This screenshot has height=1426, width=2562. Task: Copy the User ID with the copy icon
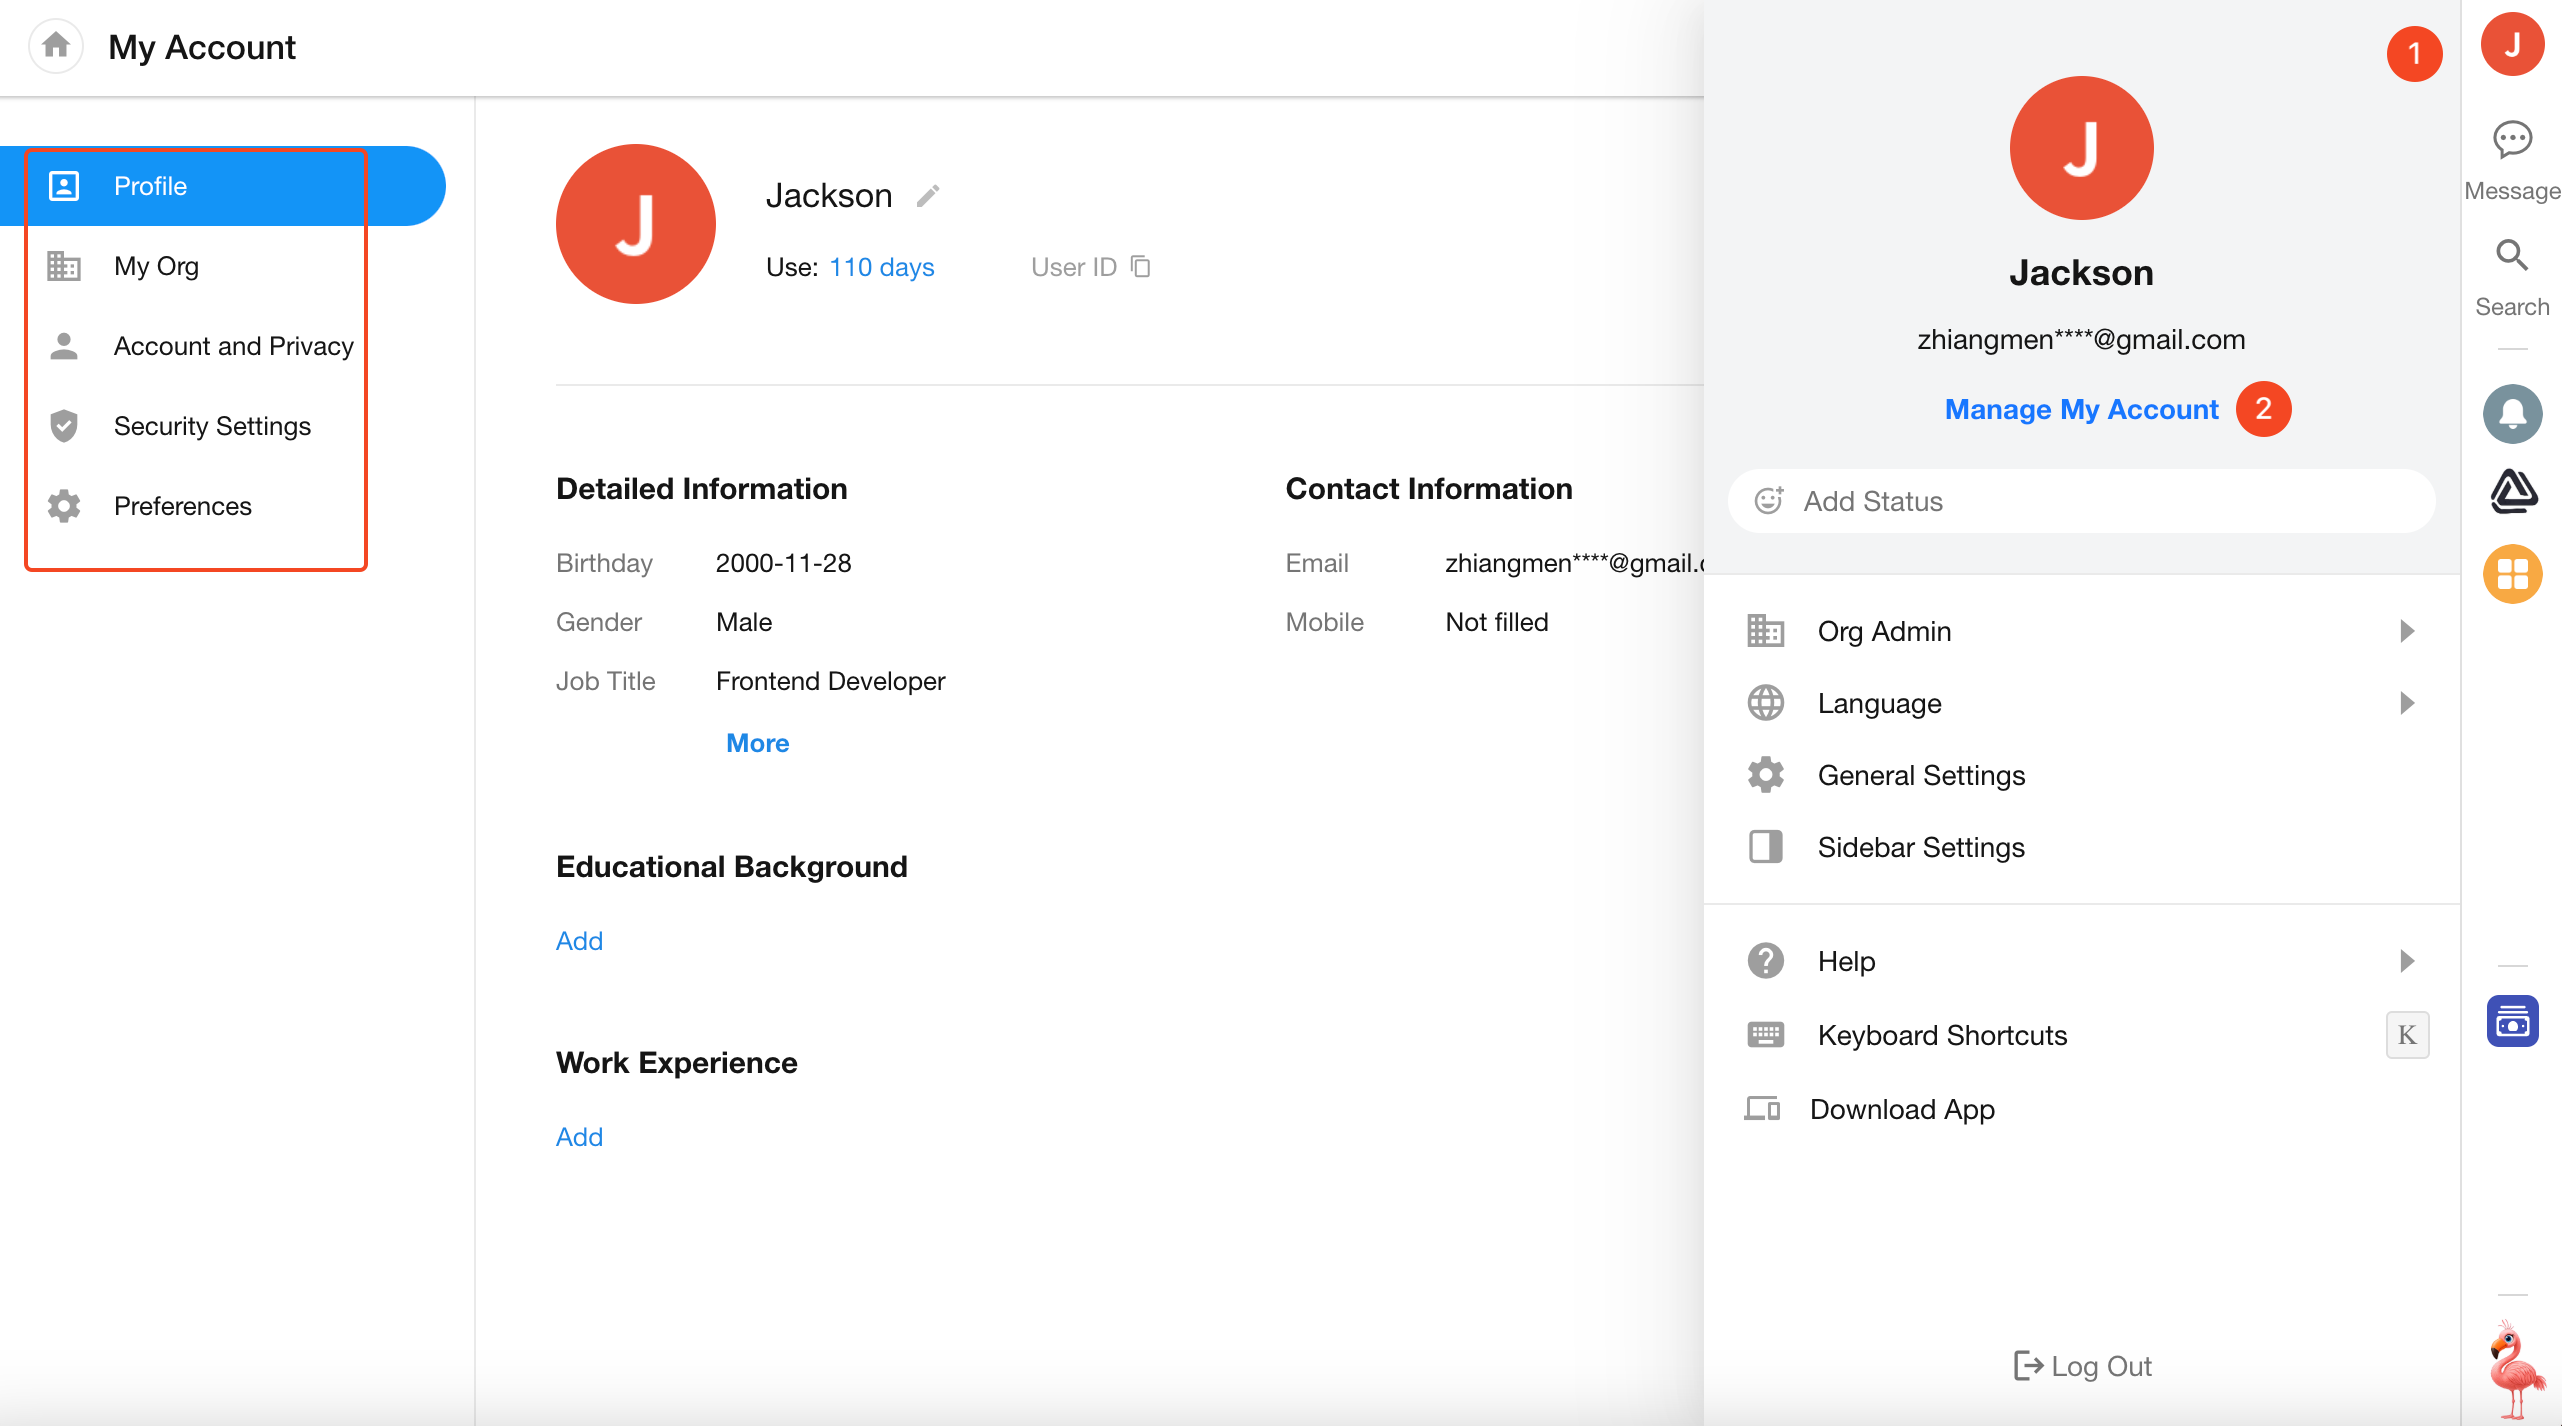pos(1141,267)
